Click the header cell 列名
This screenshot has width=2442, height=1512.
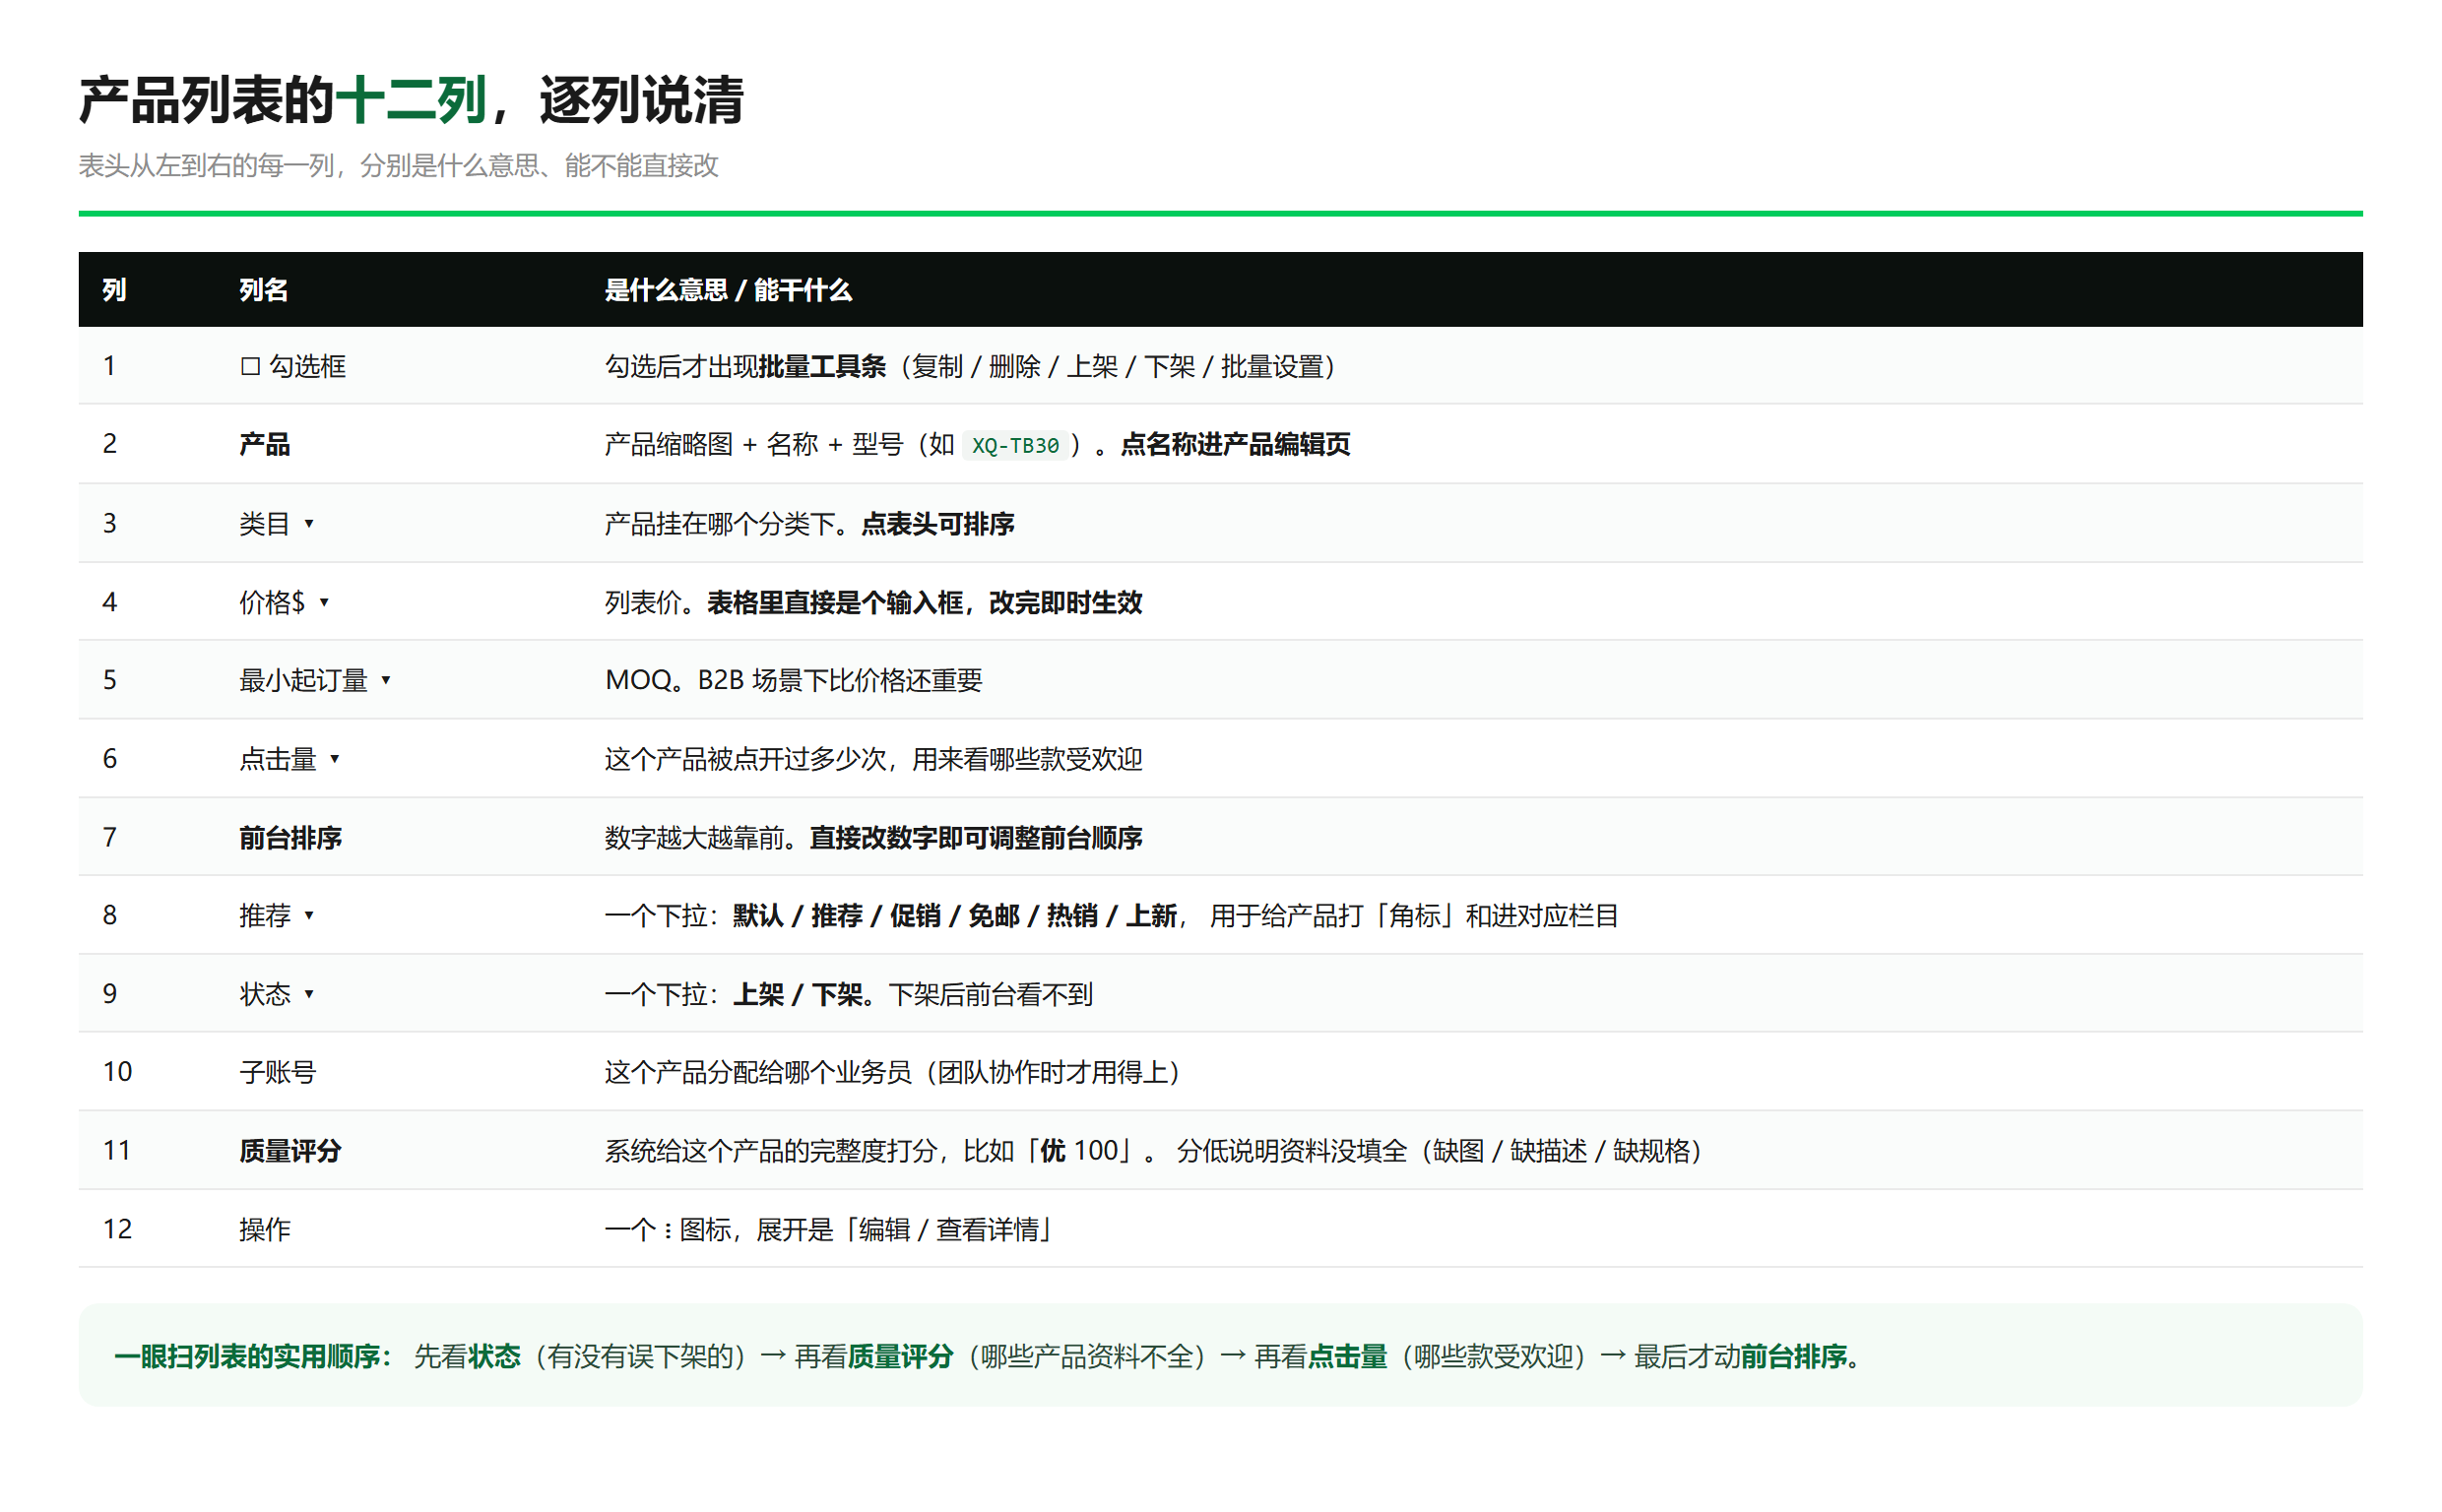(263, 290)
